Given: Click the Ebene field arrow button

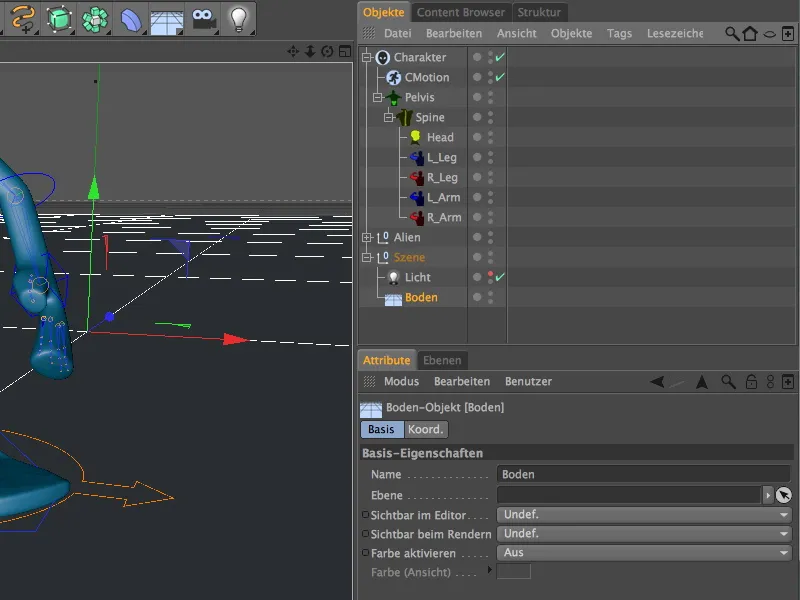Looking at the screenshot, I should [x=768, y=495].
